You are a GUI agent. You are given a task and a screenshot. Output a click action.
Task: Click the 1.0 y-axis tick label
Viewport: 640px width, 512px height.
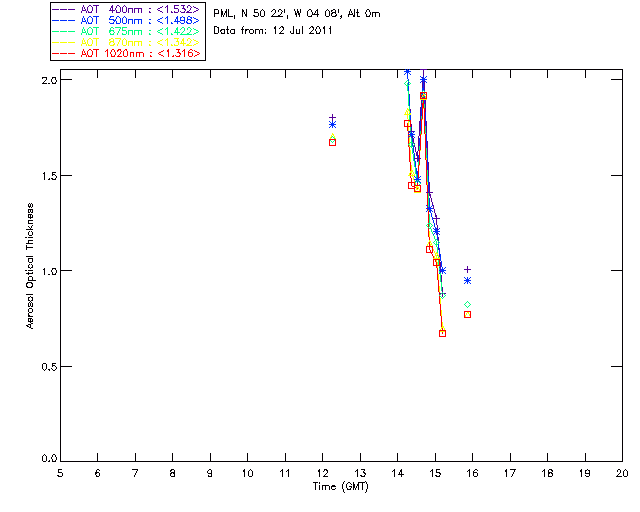point(49,271)
